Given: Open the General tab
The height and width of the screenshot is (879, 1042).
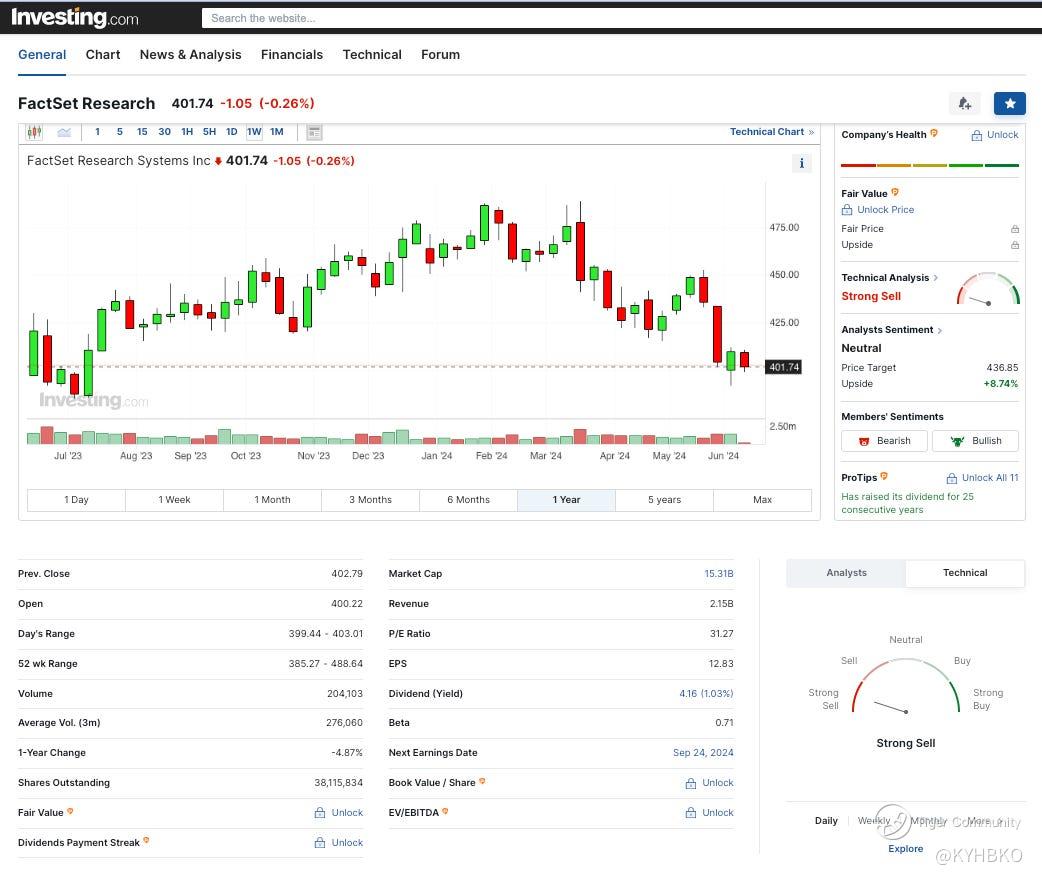Looking at the screenshot, I should pyautogui.click(x=42, y=54).
